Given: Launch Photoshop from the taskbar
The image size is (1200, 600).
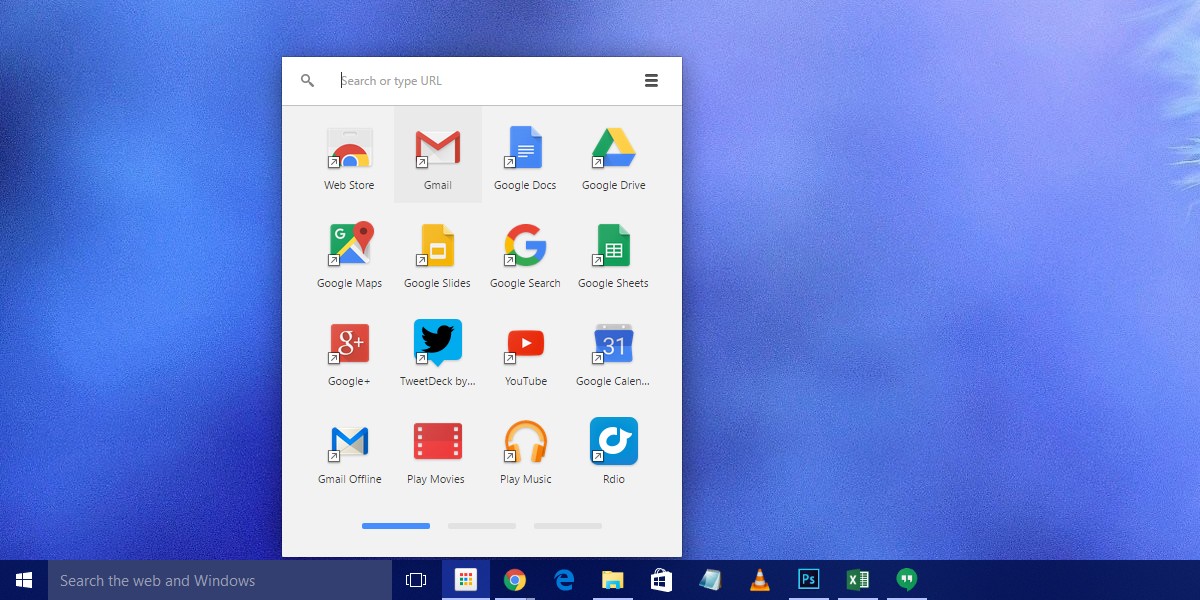Looking at the screenshot, I should point(808,579).
